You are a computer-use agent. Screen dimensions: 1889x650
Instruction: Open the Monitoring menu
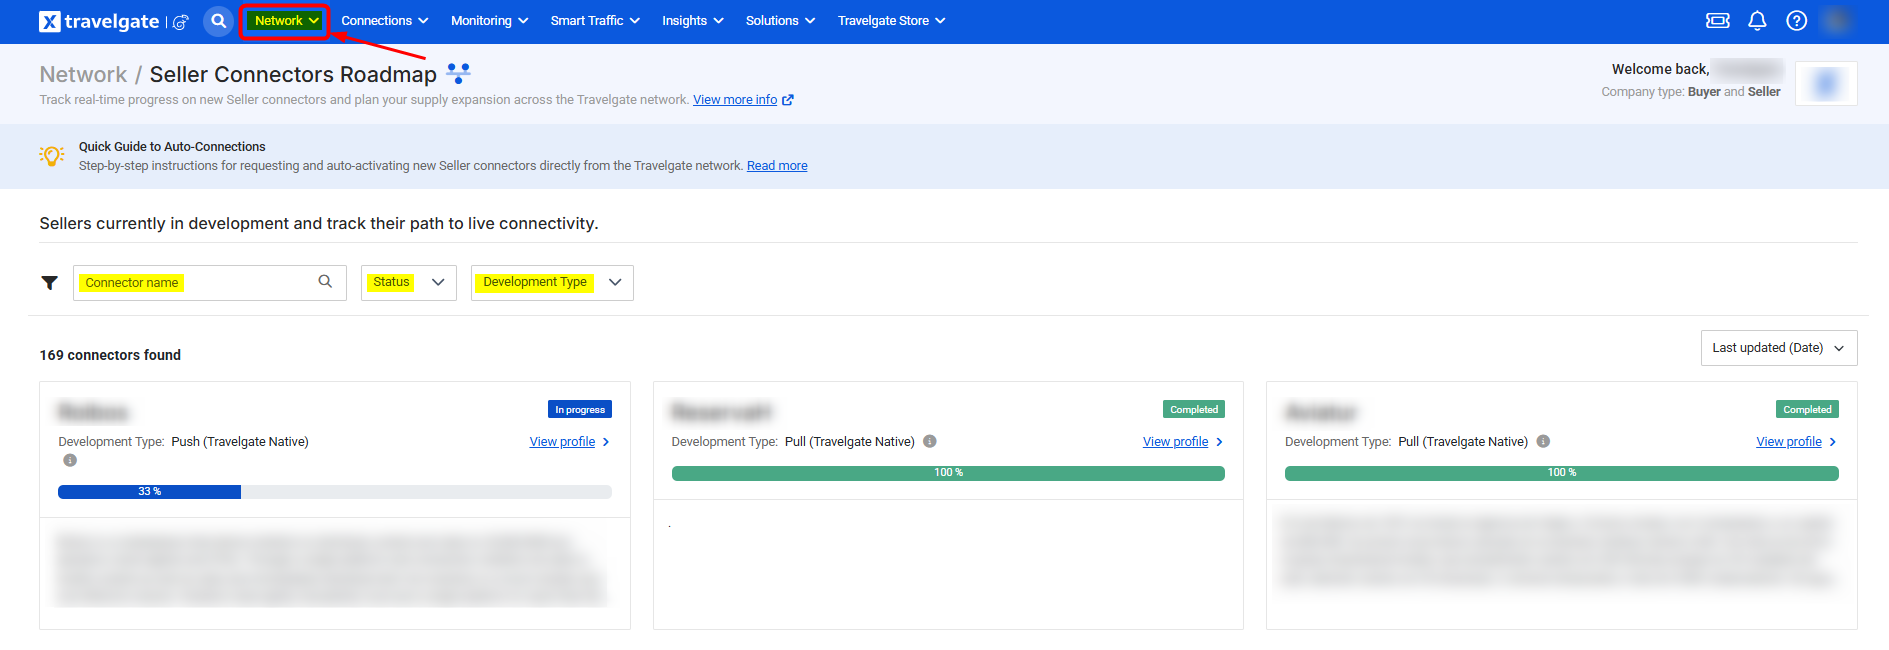(x=490, y=21)
